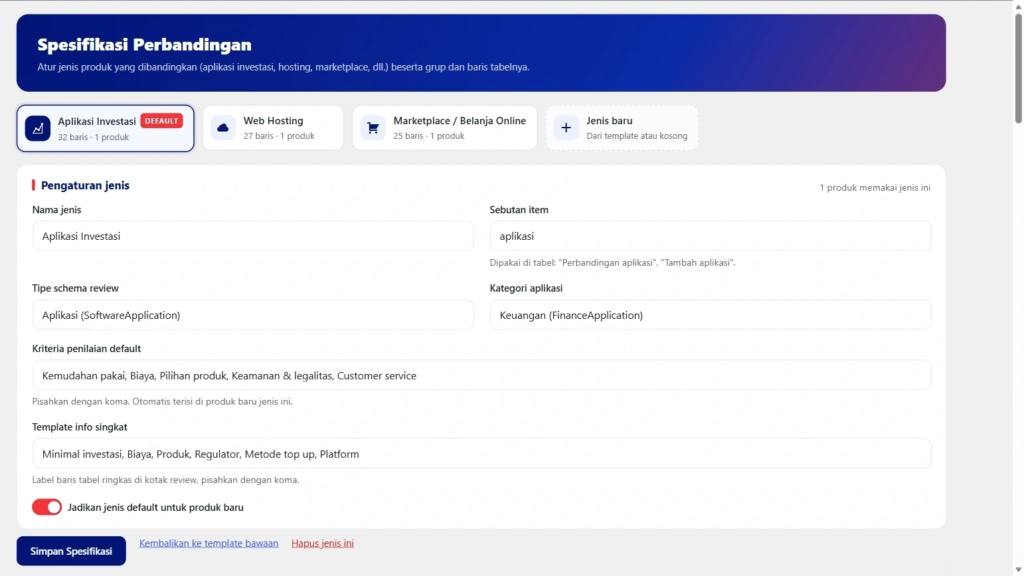Image resolution: width=1024 pixels, height=576 pixels.
Task: Click the 'Dipakai di tabel' hint text
Action: pyautogui.click(x=613, y=263)
